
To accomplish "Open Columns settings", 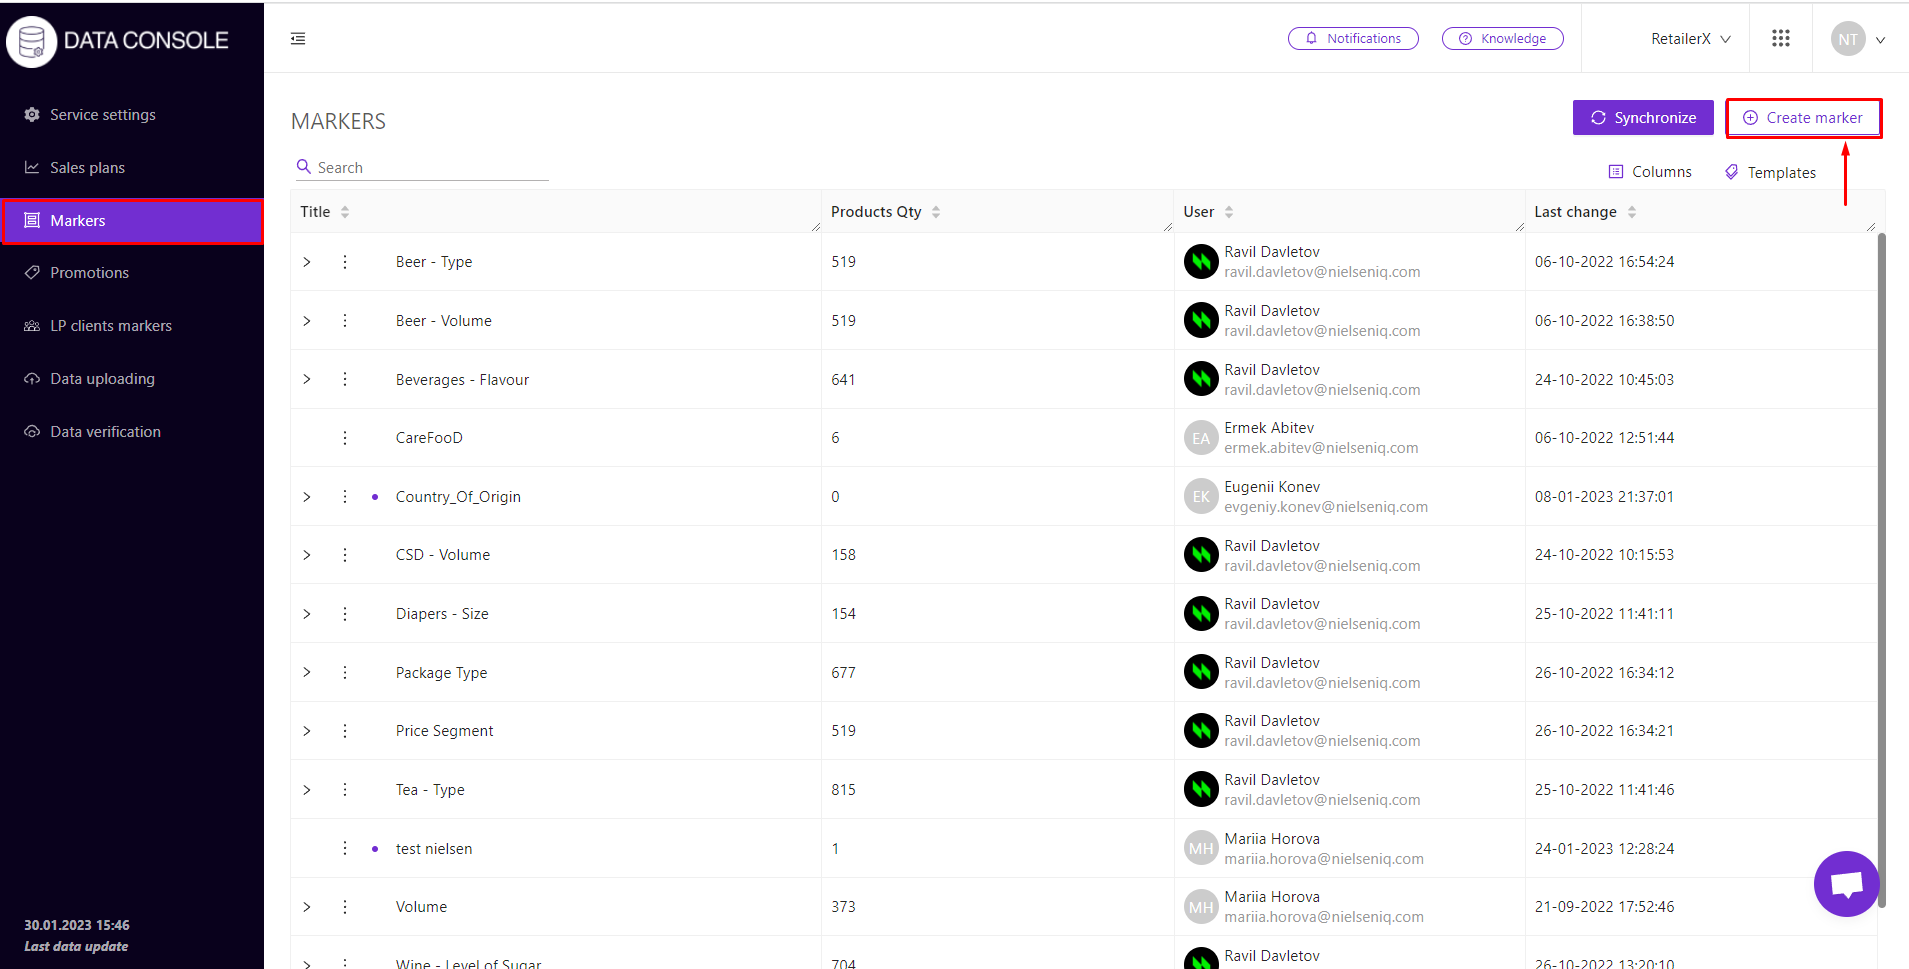I will coord(1650,172).
